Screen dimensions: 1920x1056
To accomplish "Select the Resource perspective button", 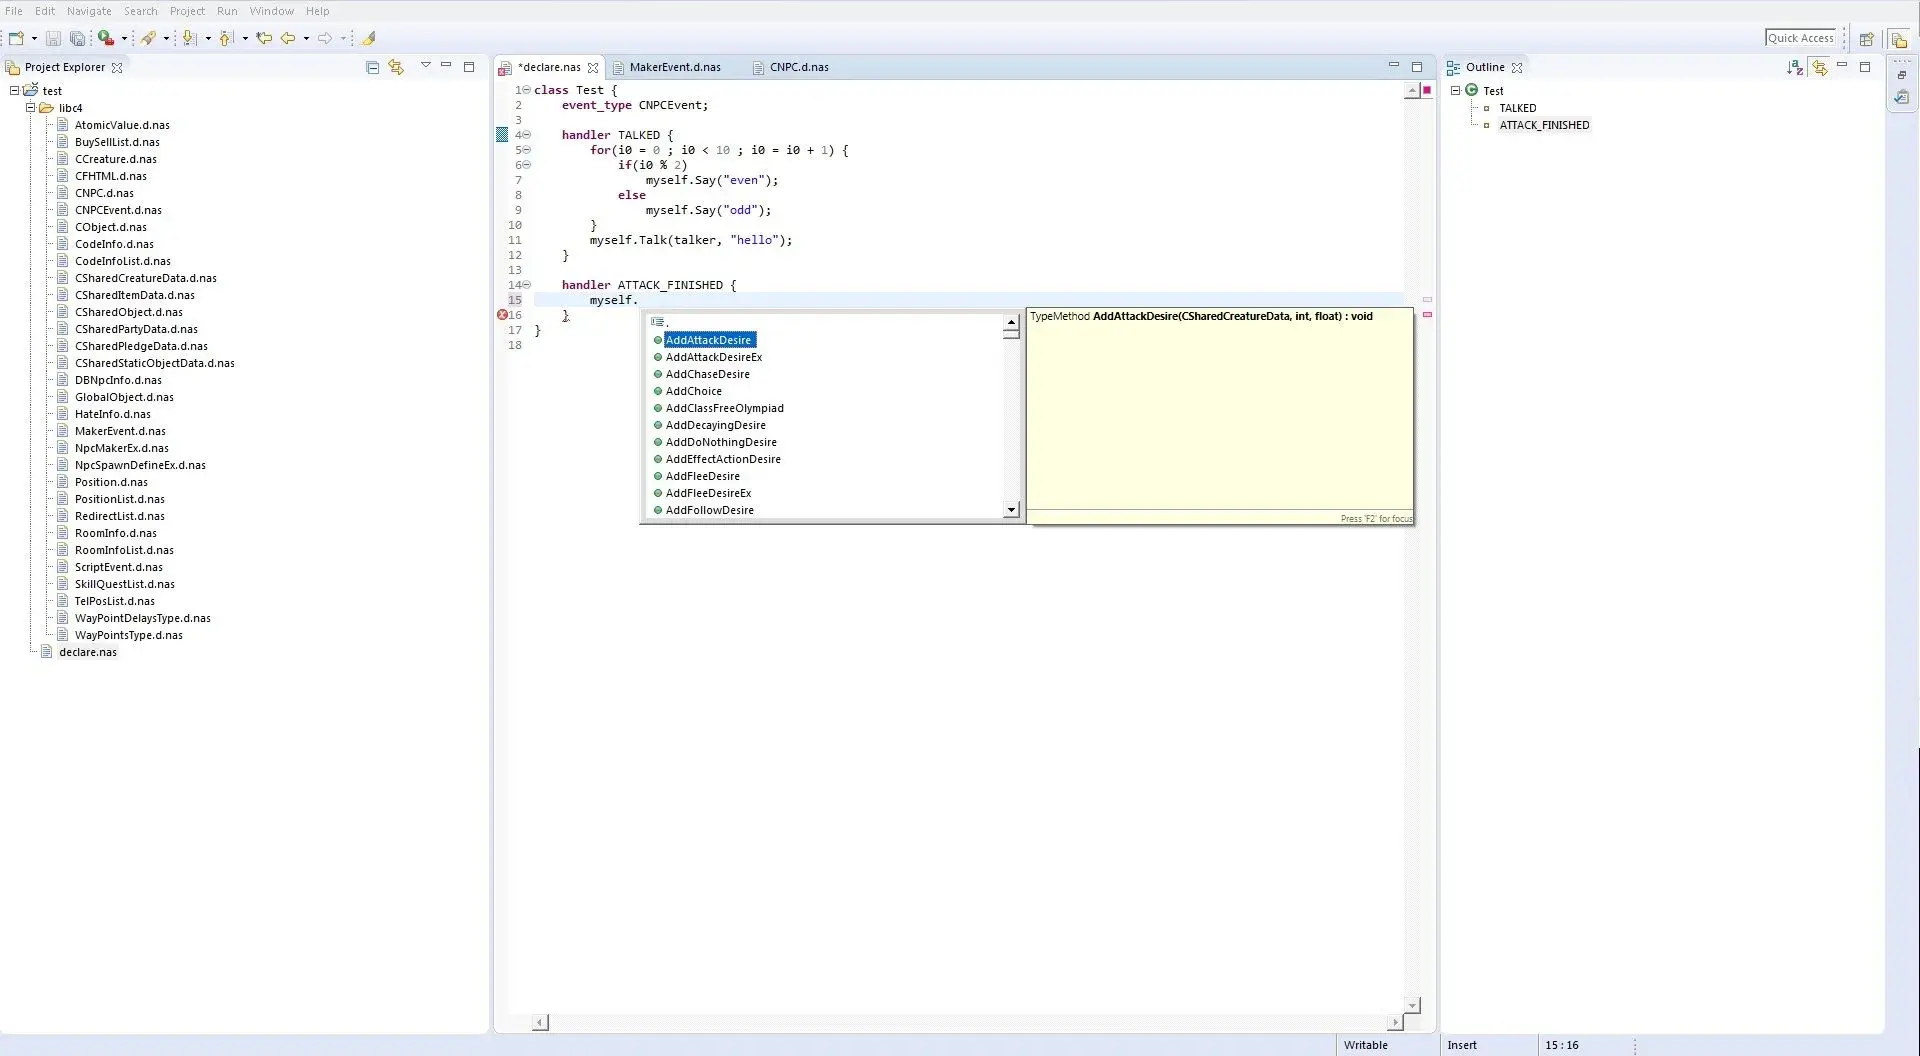I will click(1899, 39).
